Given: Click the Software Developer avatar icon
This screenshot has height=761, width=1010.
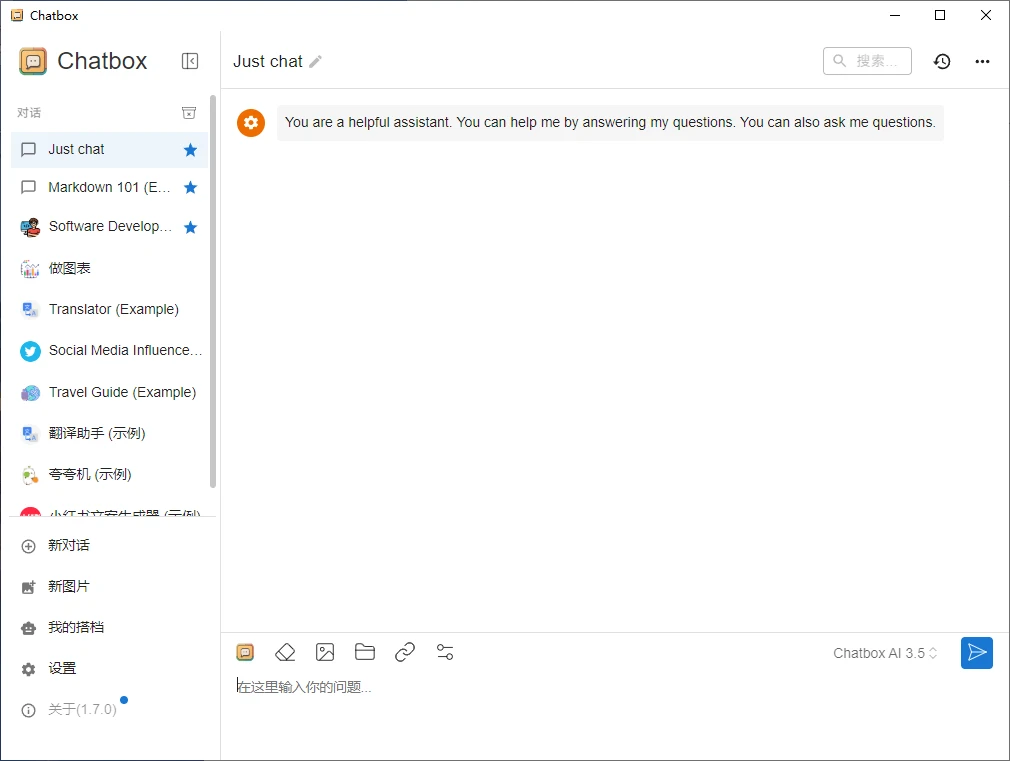Looking at the screenshot, I should 30,227.
